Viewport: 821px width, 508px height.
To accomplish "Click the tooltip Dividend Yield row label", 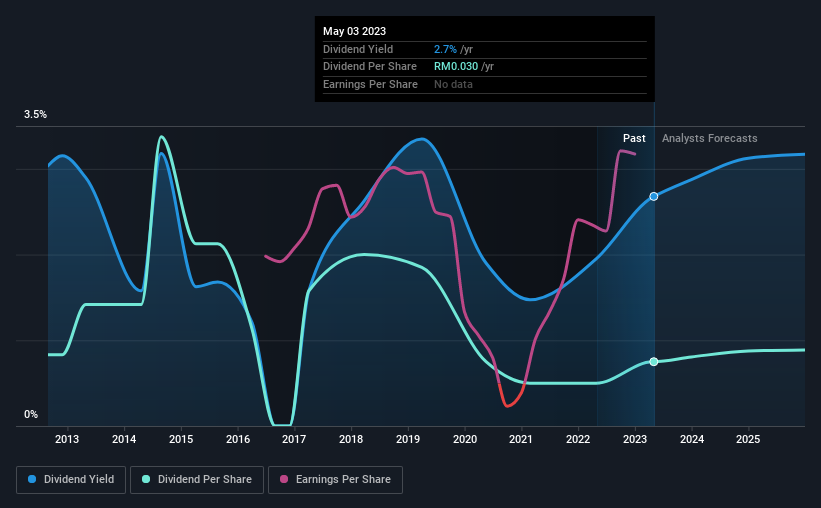I will pos(358,49).
